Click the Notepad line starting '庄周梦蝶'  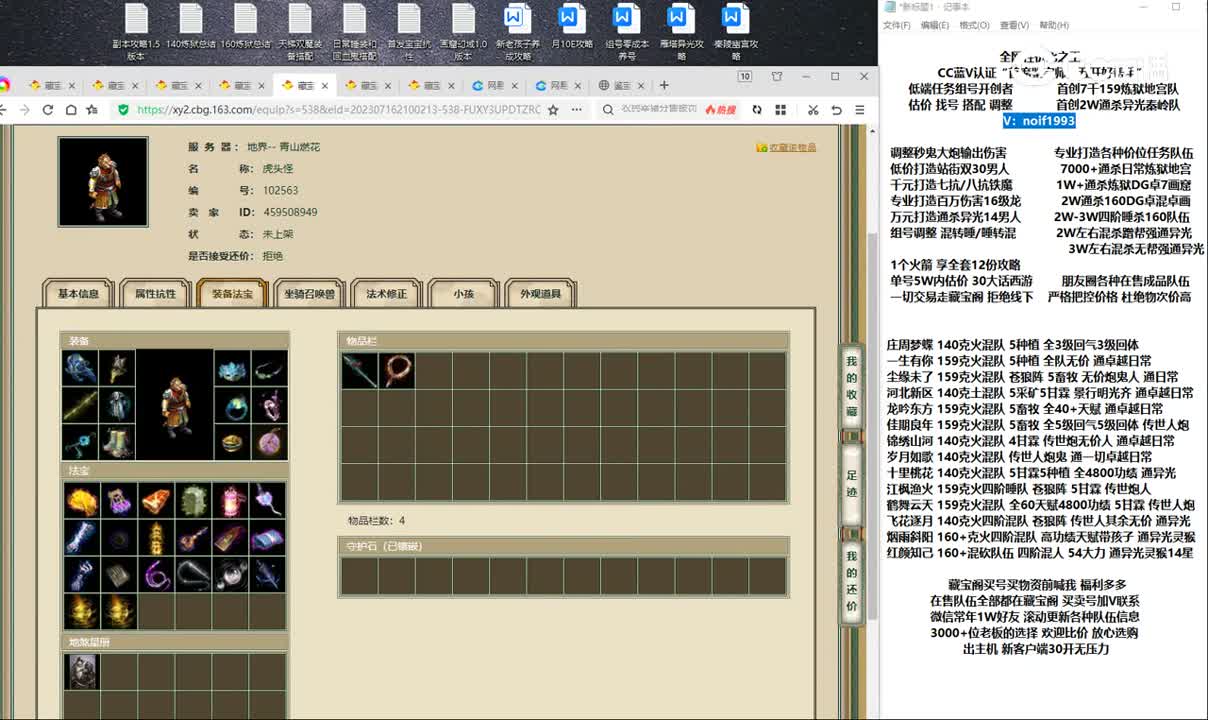[1012, 345]
